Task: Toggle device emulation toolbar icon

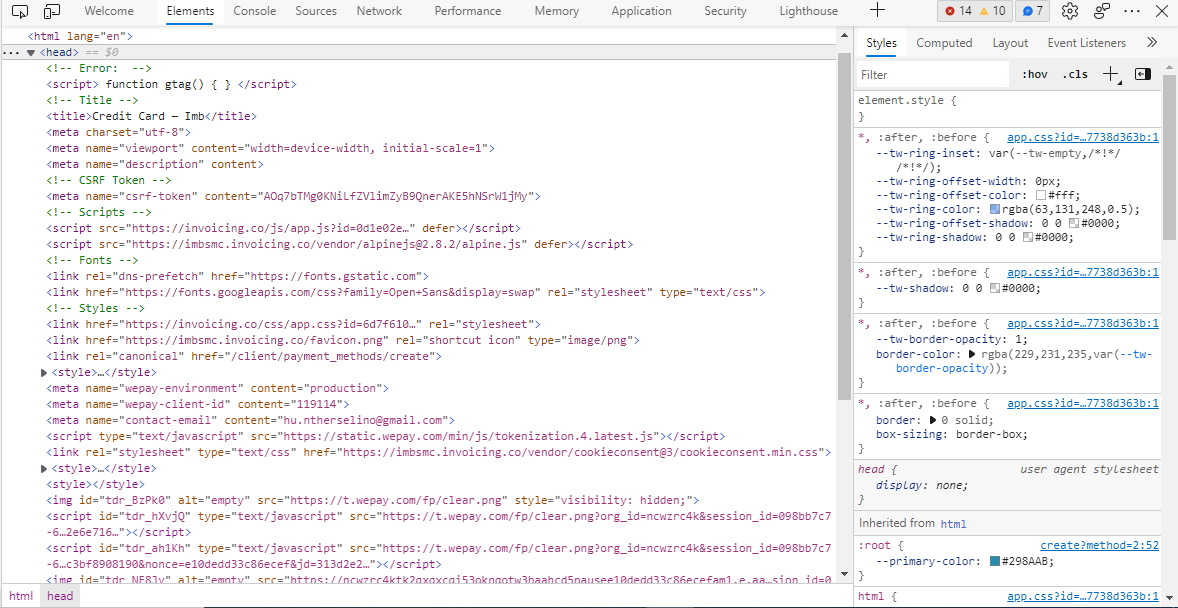Action: 52,11
